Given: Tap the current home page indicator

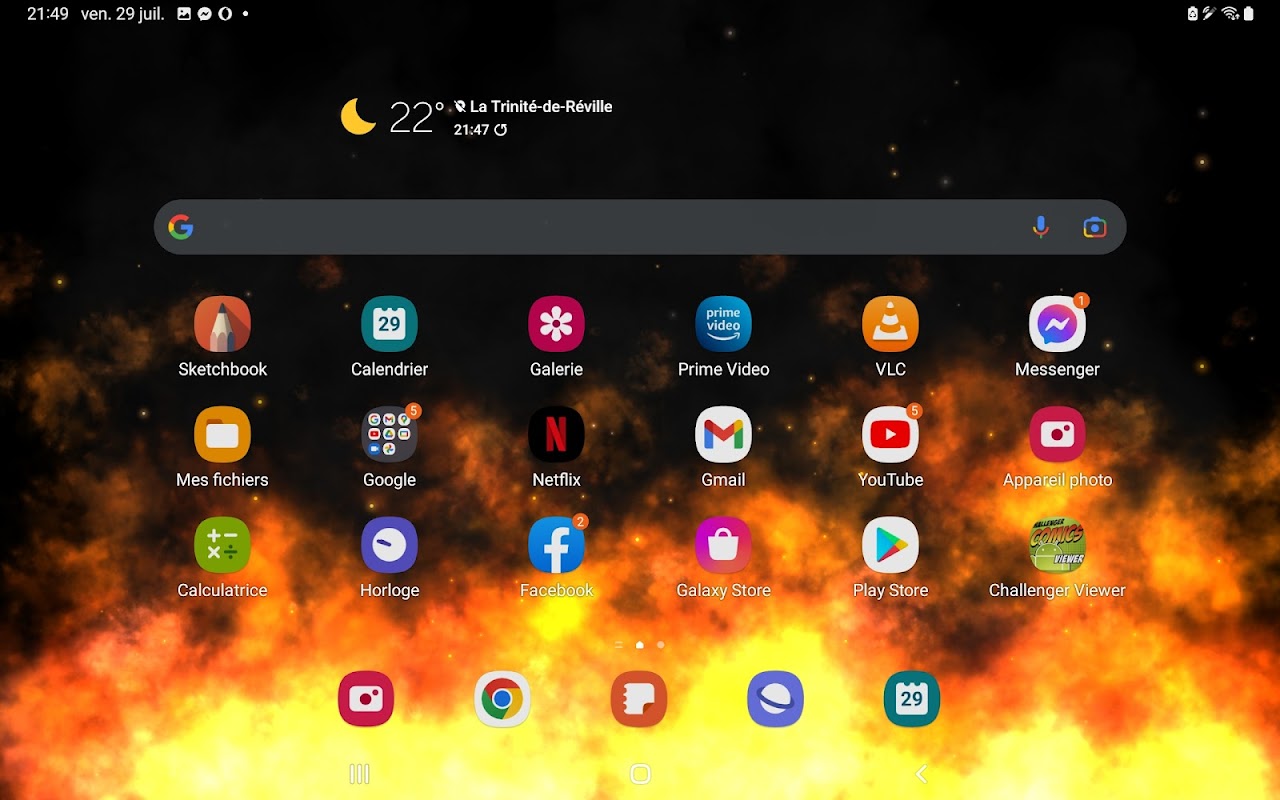Looking at the screenshot, I should [x=640, y=645].
